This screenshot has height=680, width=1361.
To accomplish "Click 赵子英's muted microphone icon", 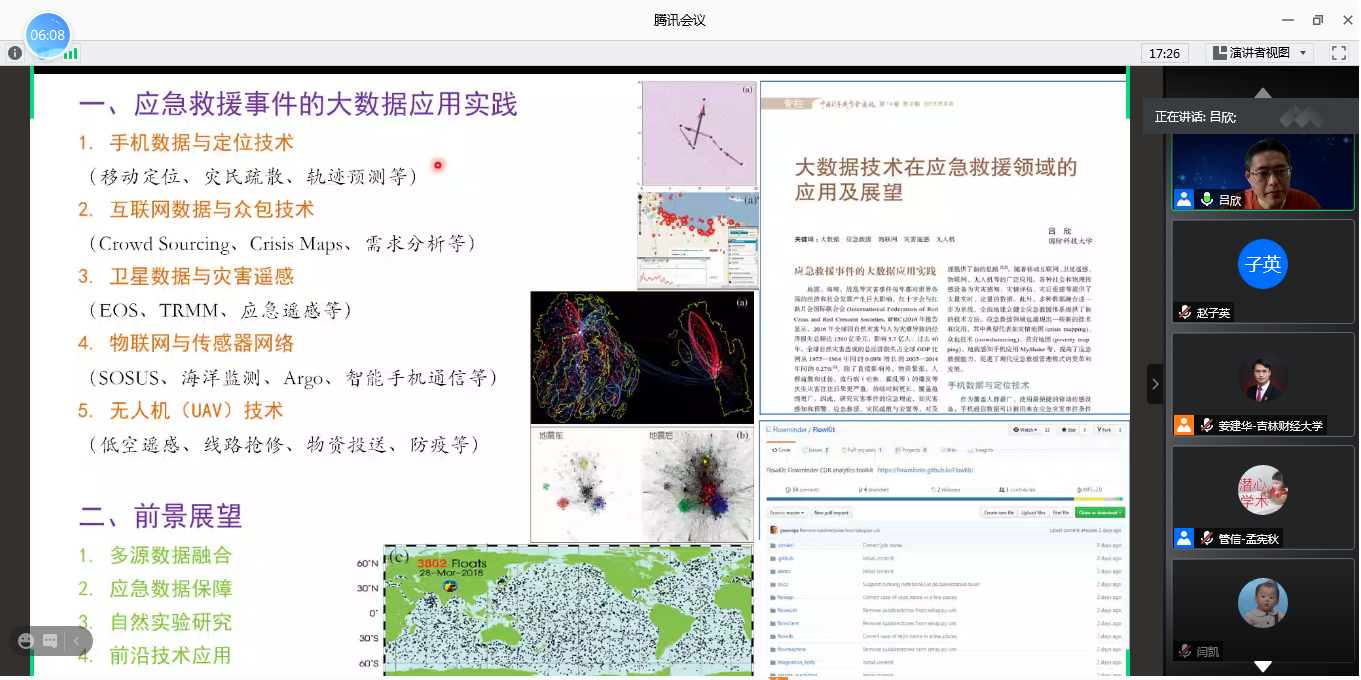I will (1184, 312).
